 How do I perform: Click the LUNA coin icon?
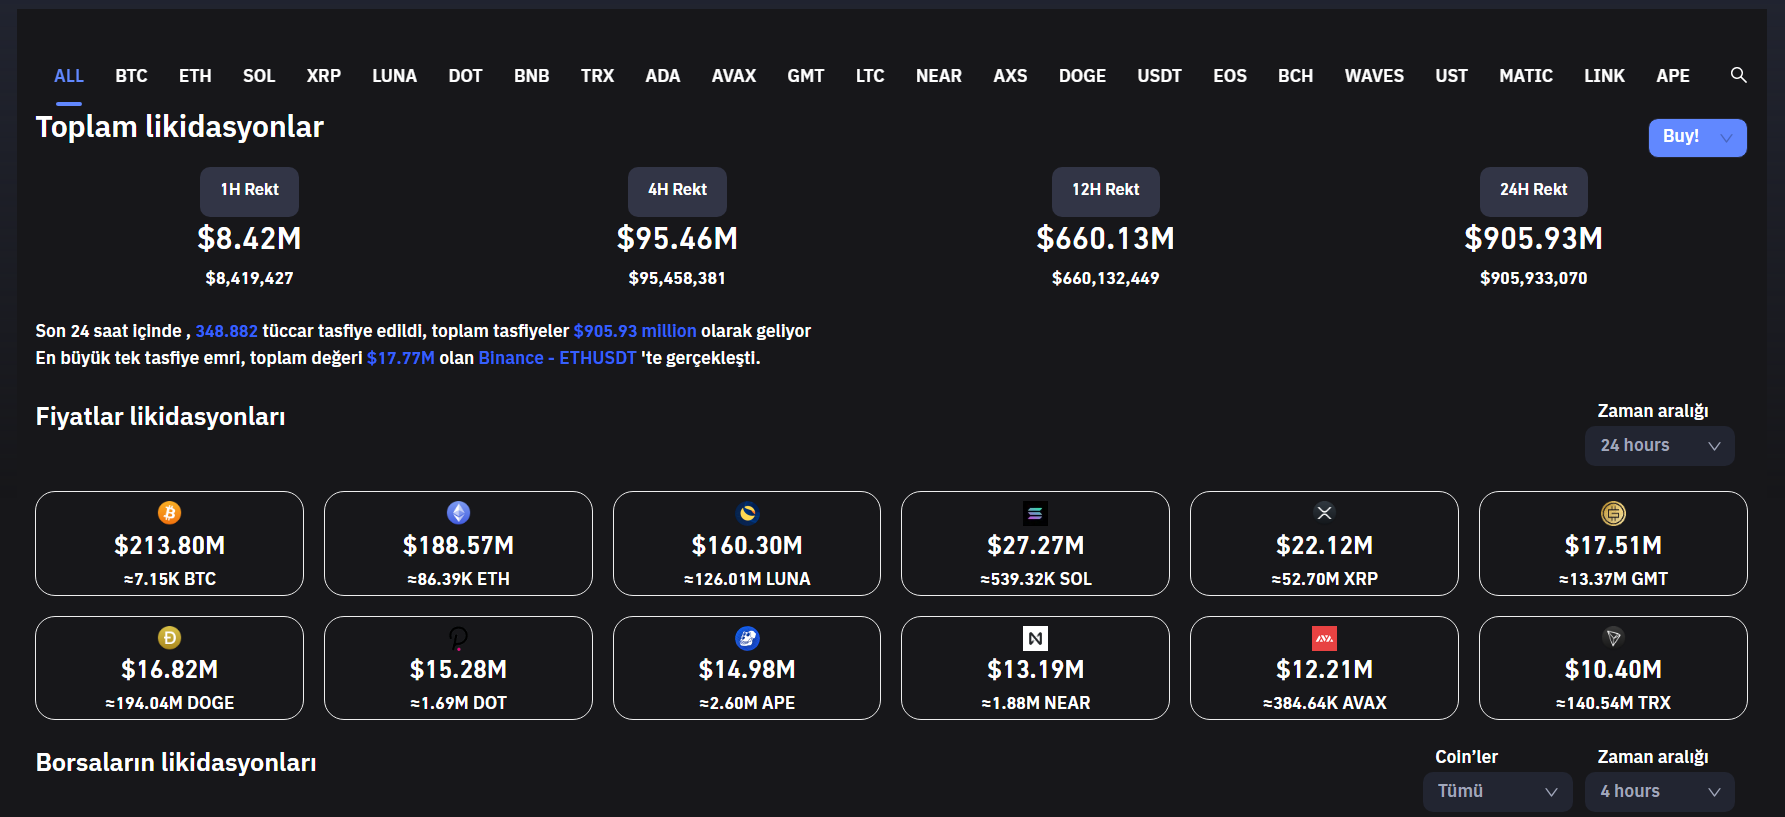[x=747, y=513]
